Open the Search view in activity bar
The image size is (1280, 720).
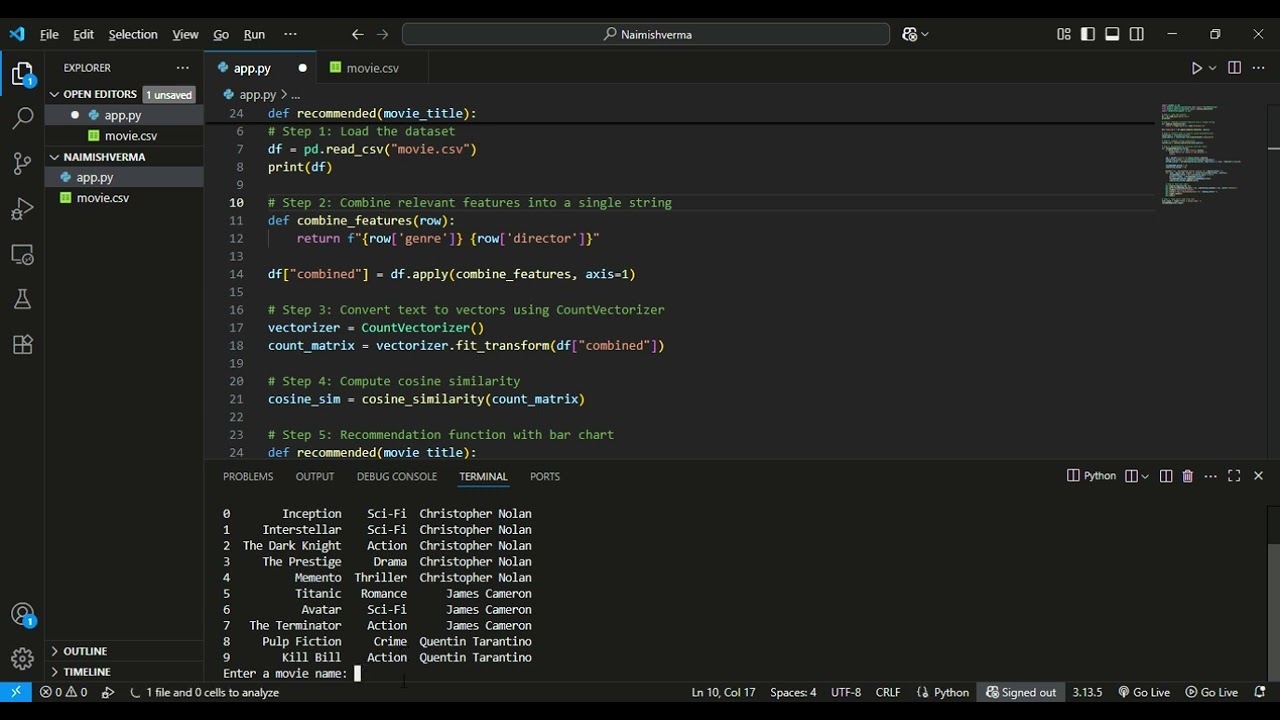[x=22, y=118]
